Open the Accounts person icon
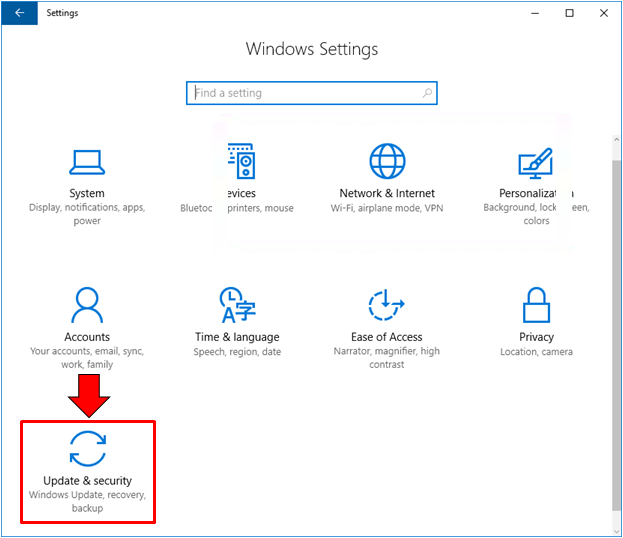The width and height of the screenshot is (623, 538). coord(87,305)
